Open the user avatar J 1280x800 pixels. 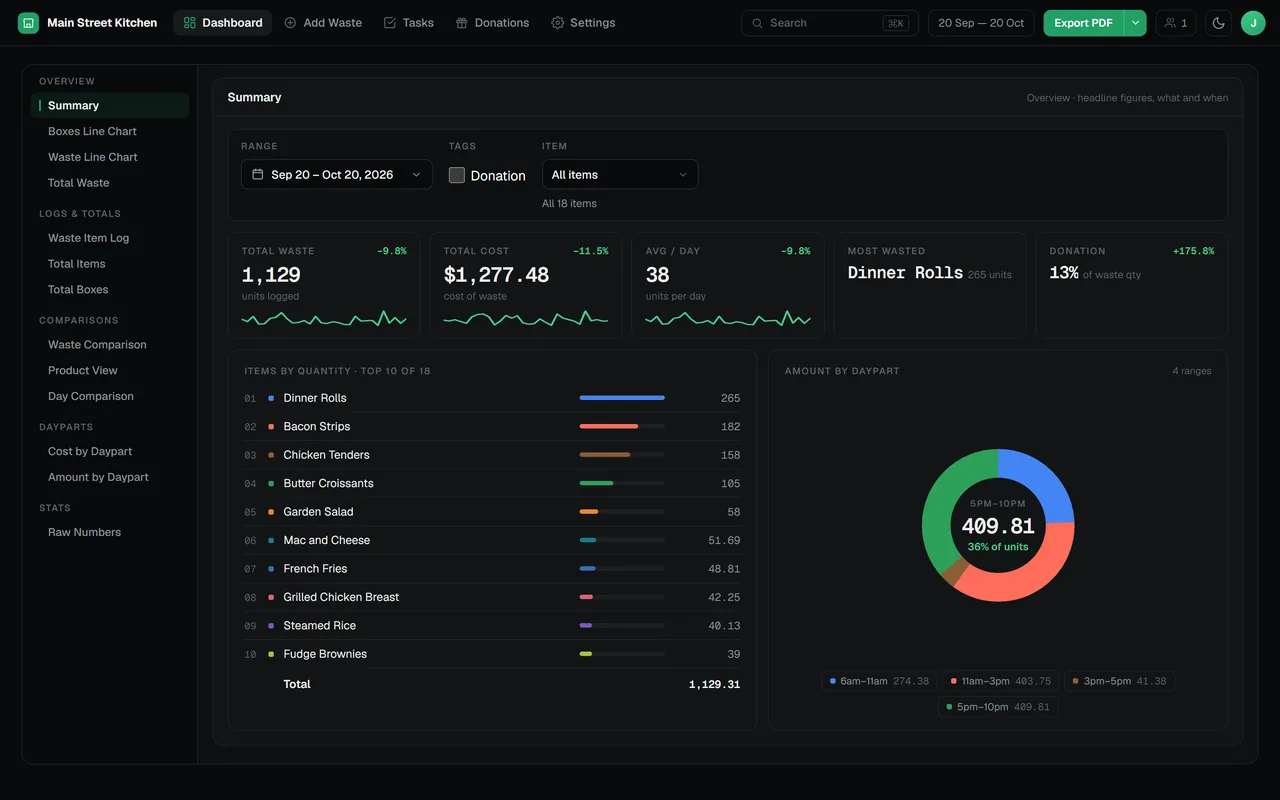coord(1253,23)
